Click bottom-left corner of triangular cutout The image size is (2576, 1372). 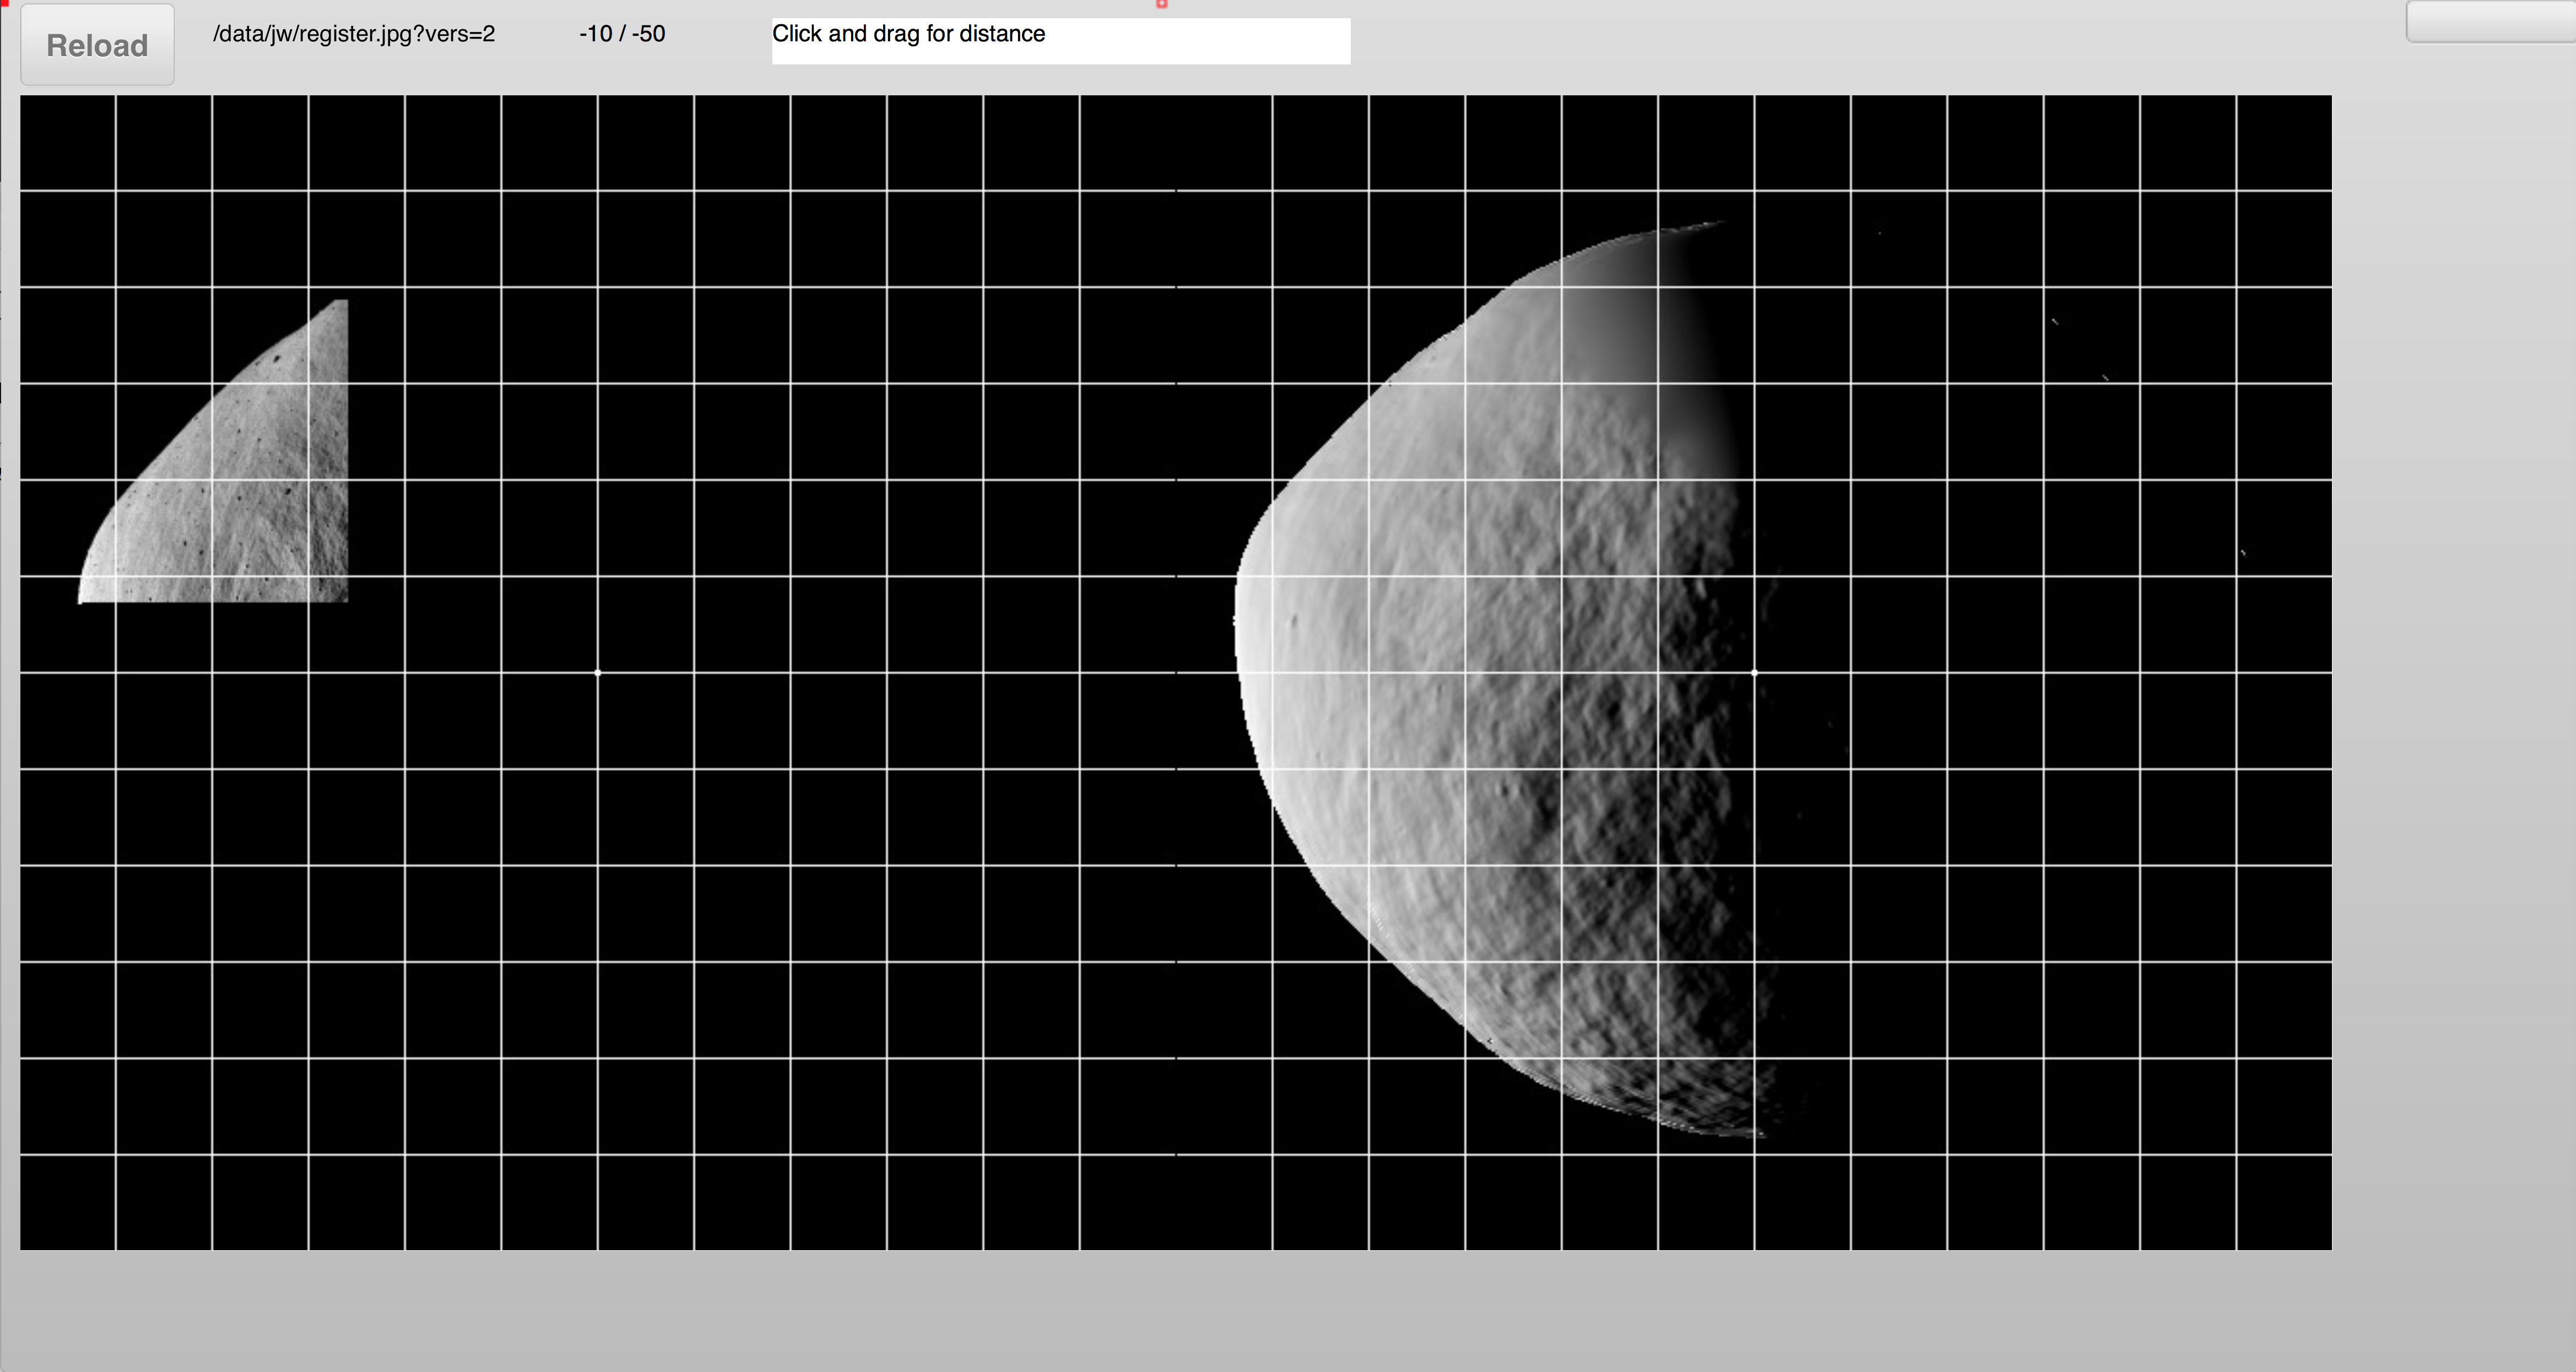(81, 600)
